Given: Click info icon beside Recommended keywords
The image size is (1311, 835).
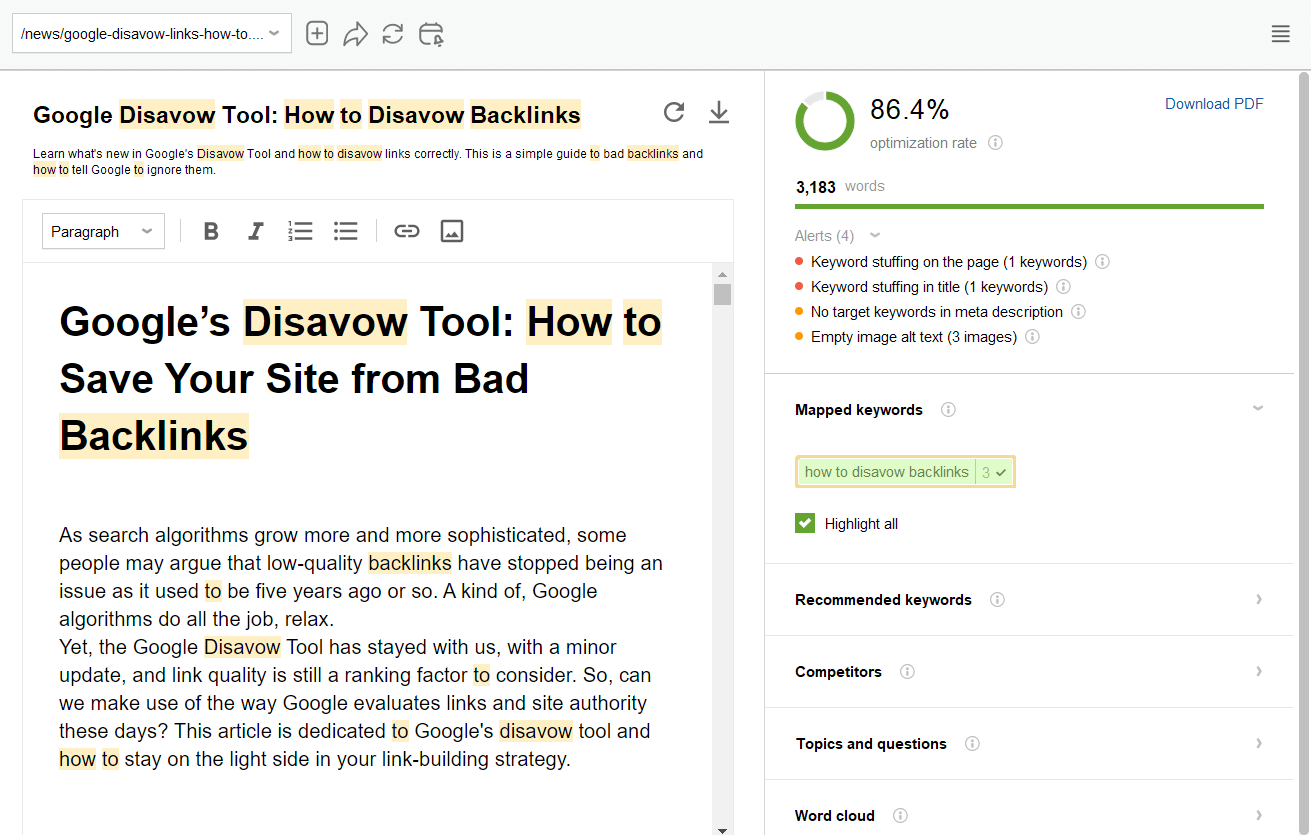Looking at the screenshot, I should [997, 600].
